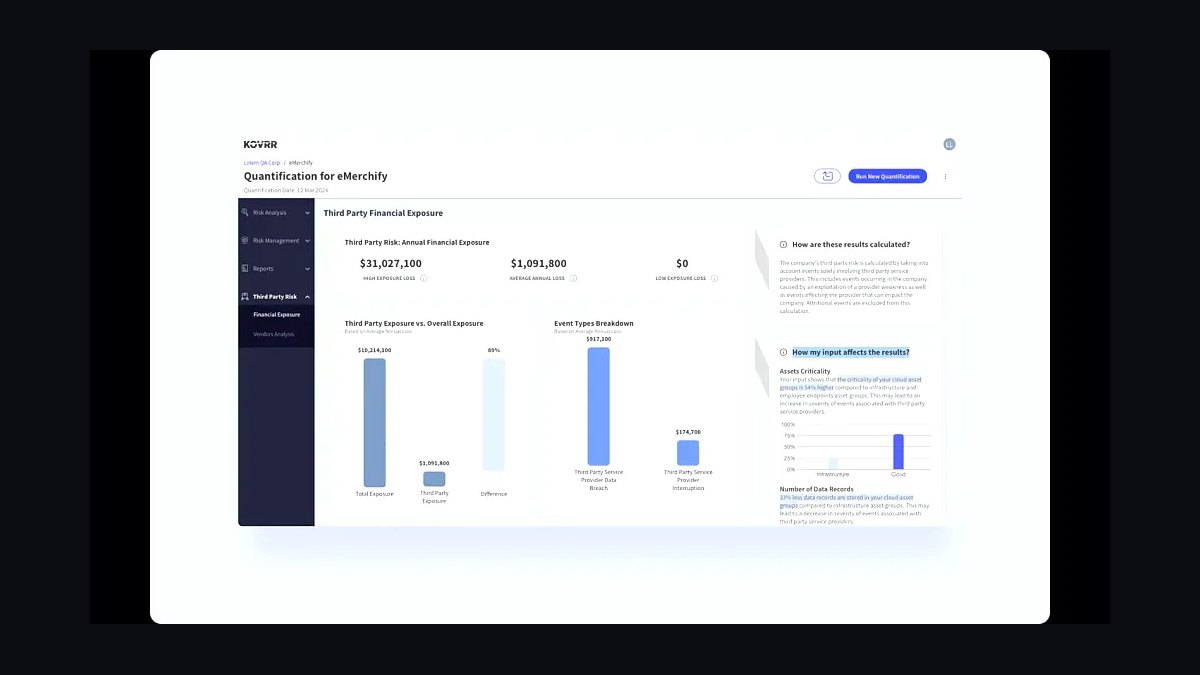The image size is (1200, 675).
Task: Click the KOVRR logo
Action: click(x=261, y=144)
